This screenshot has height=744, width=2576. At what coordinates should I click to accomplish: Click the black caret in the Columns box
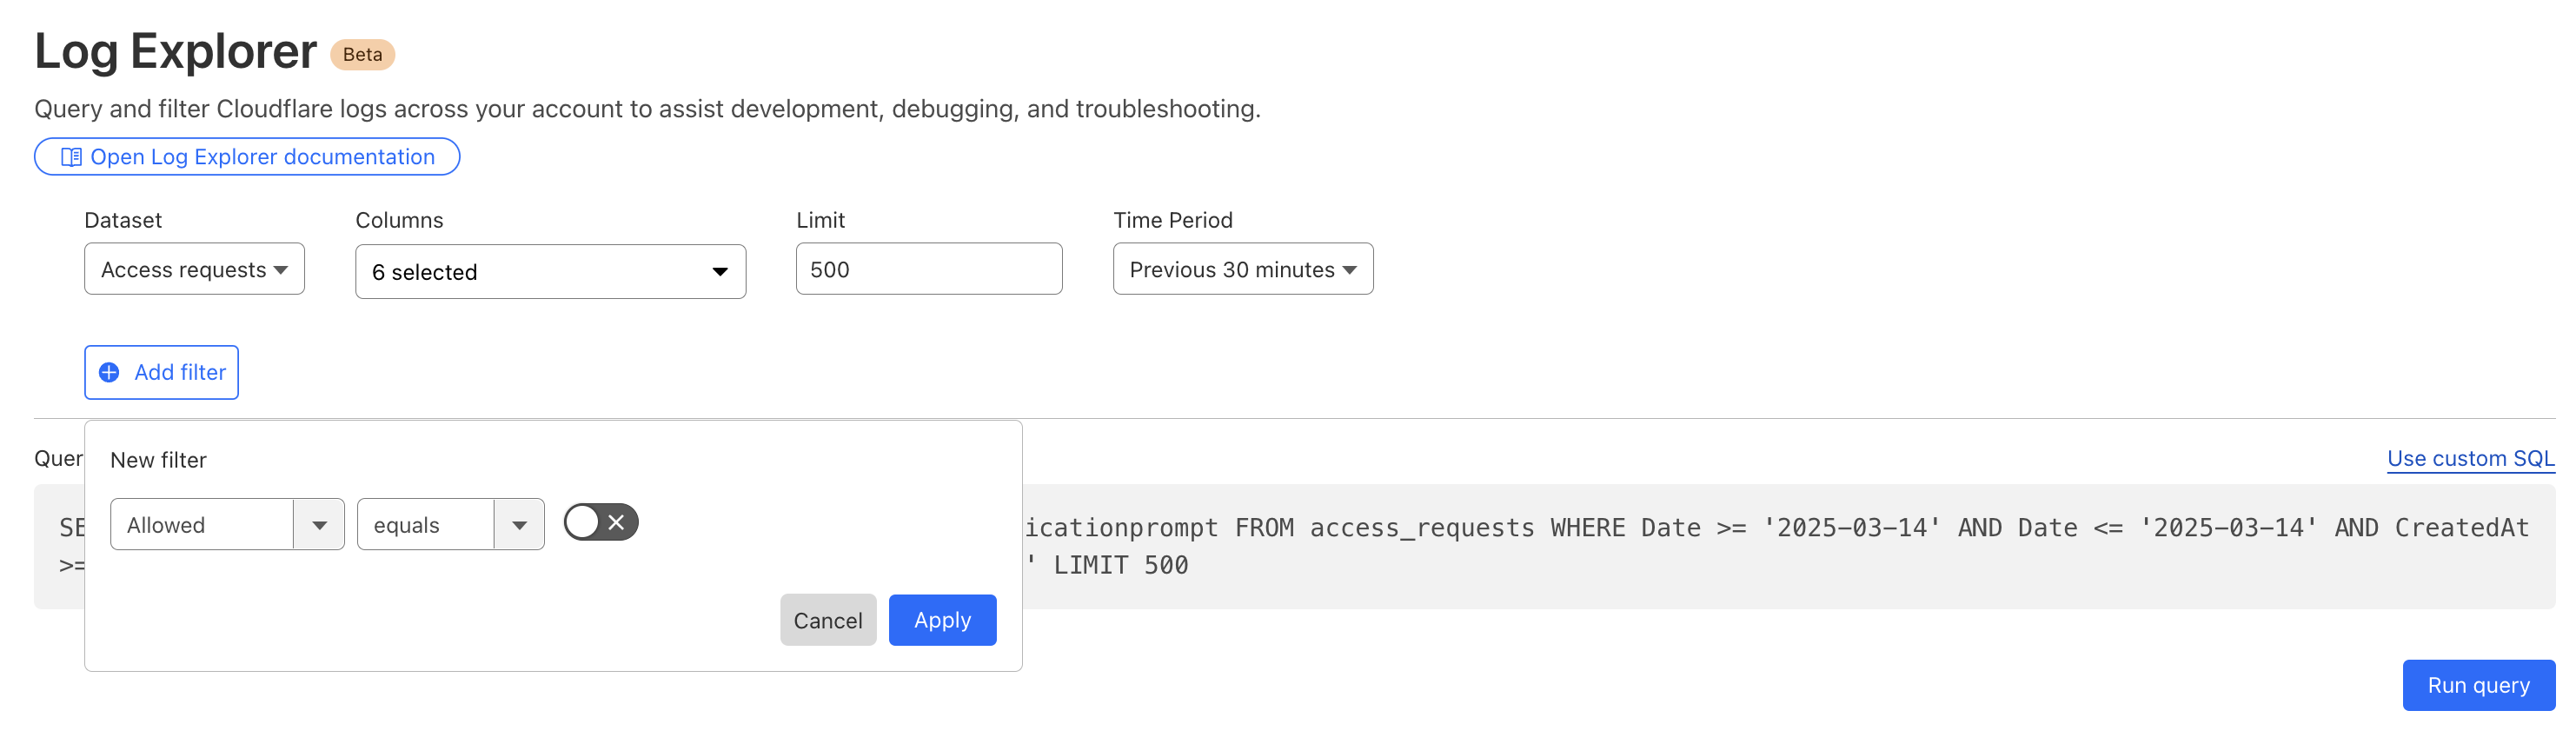[719, 272]
